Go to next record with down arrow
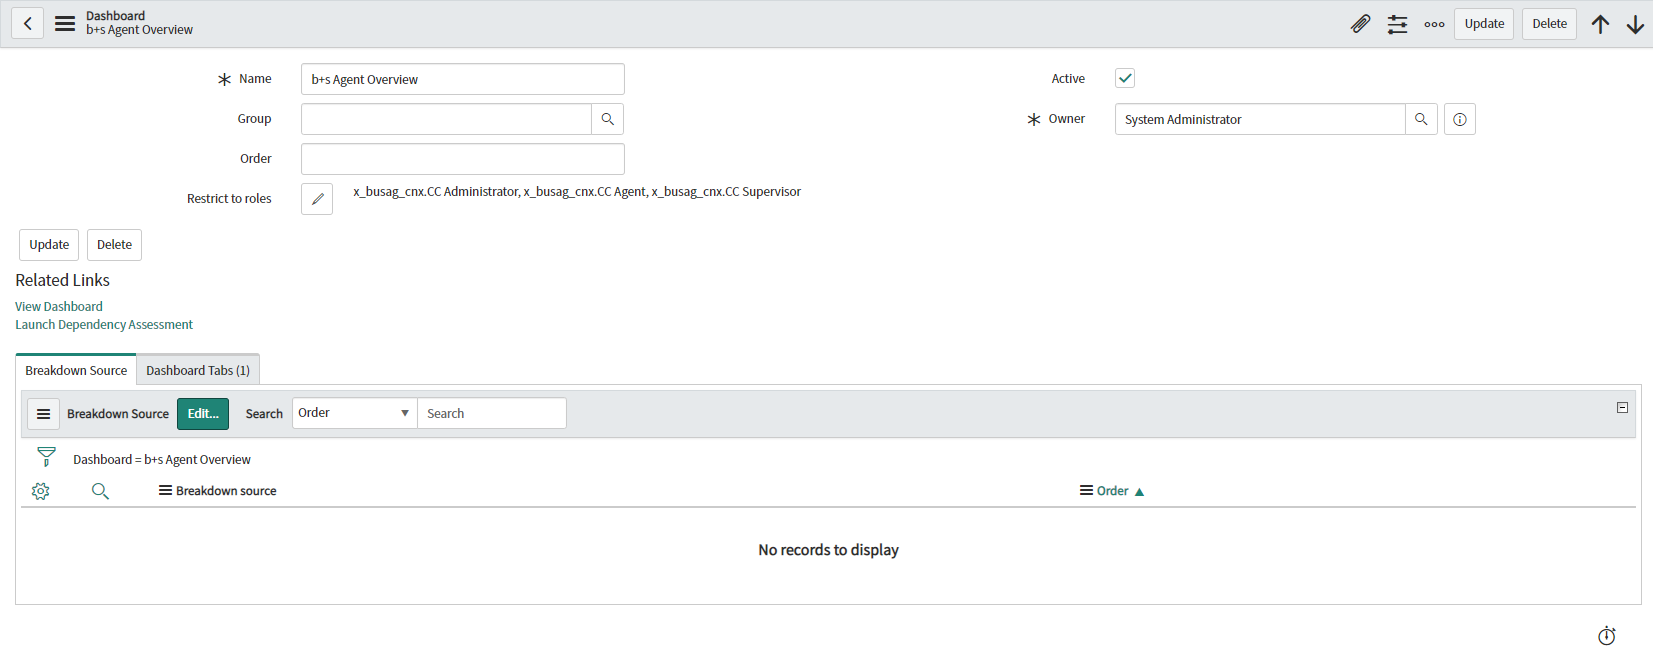The width and height of the screenshot is (1653, 655). (x=1635, y=24)
